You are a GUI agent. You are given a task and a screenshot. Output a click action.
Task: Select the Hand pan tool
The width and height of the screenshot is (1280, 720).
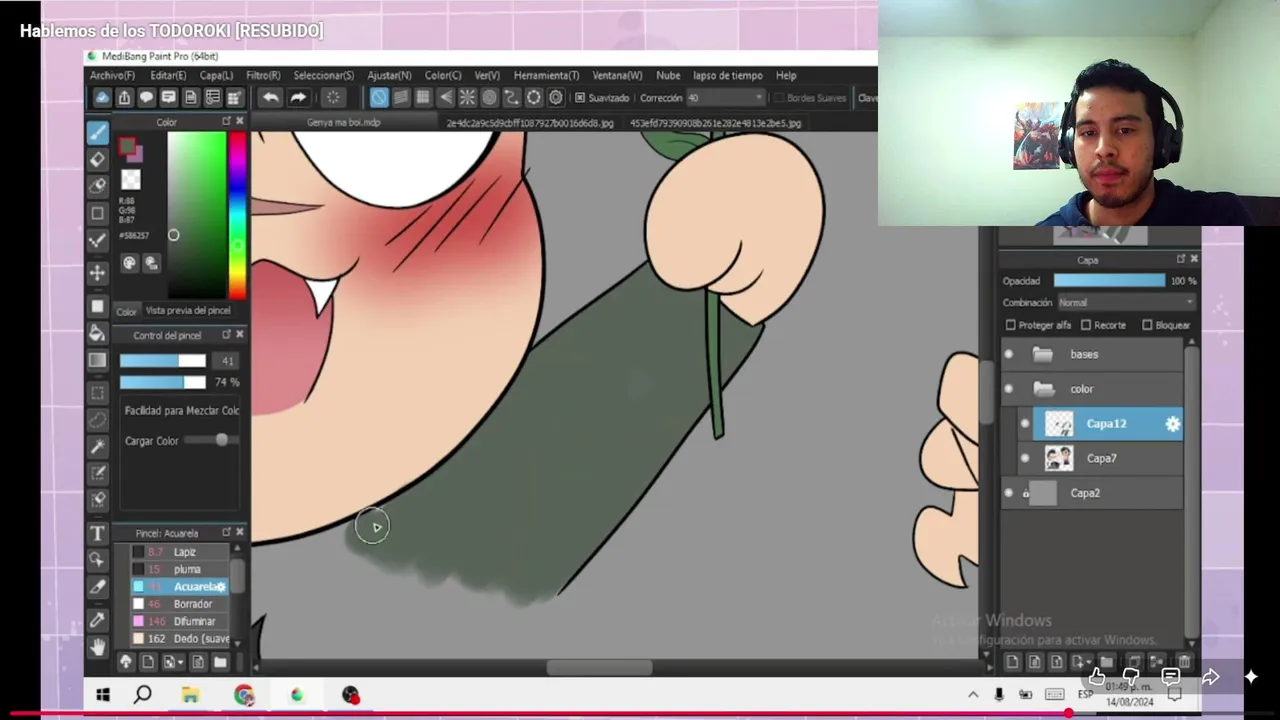[x=97, y=647]
